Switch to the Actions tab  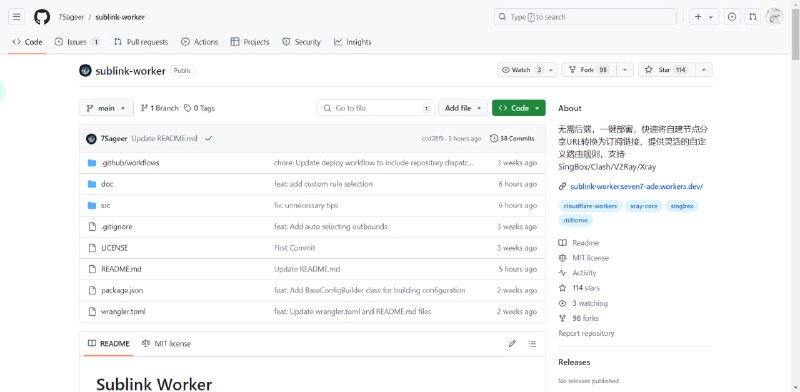[x=199, y=42]
